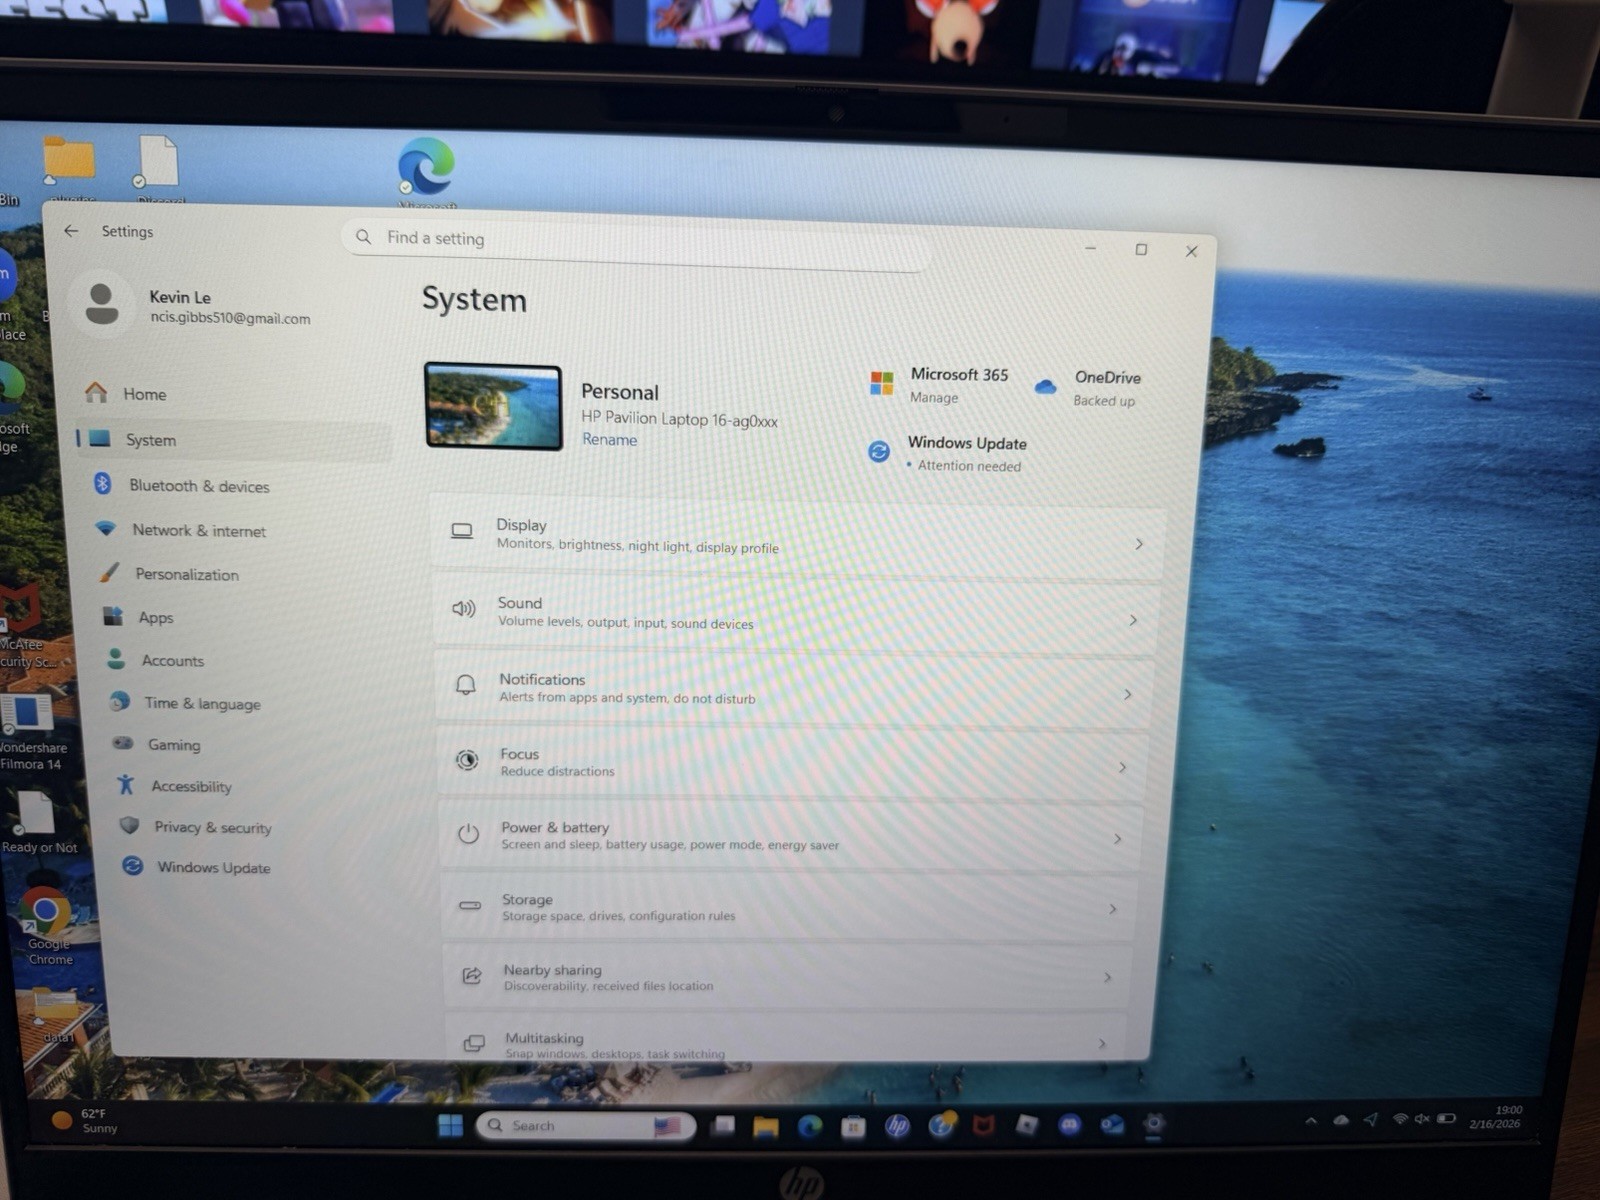Open the OneDrive Backed up tile
The image size is (1600, 1200).
[x=1088, y=388]
